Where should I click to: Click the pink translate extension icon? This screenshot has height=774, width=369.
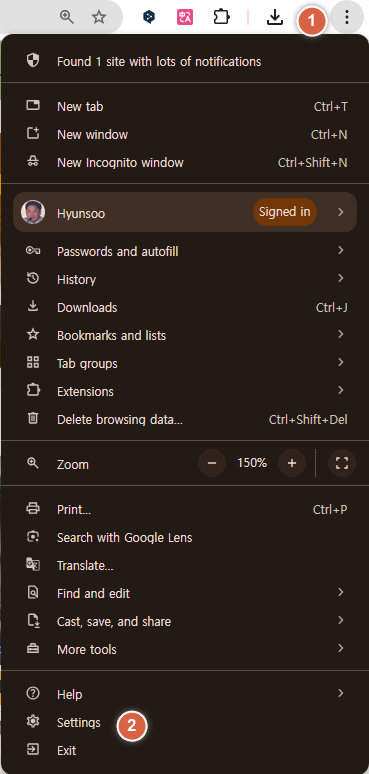pos(185,17)
